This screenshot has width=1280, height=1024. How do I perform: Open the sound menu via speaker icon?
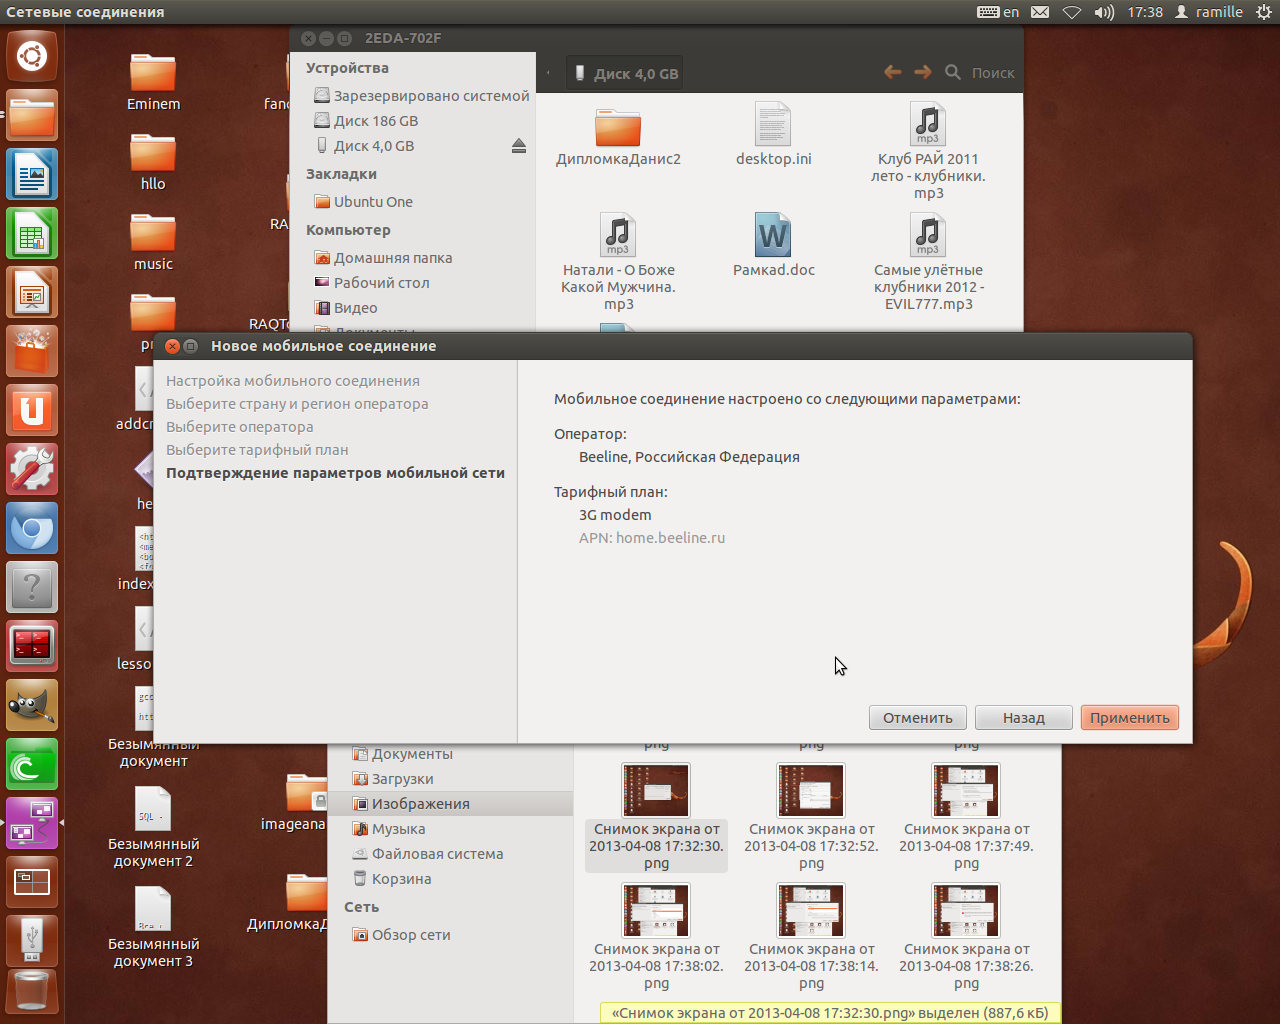click(1106, 11)
